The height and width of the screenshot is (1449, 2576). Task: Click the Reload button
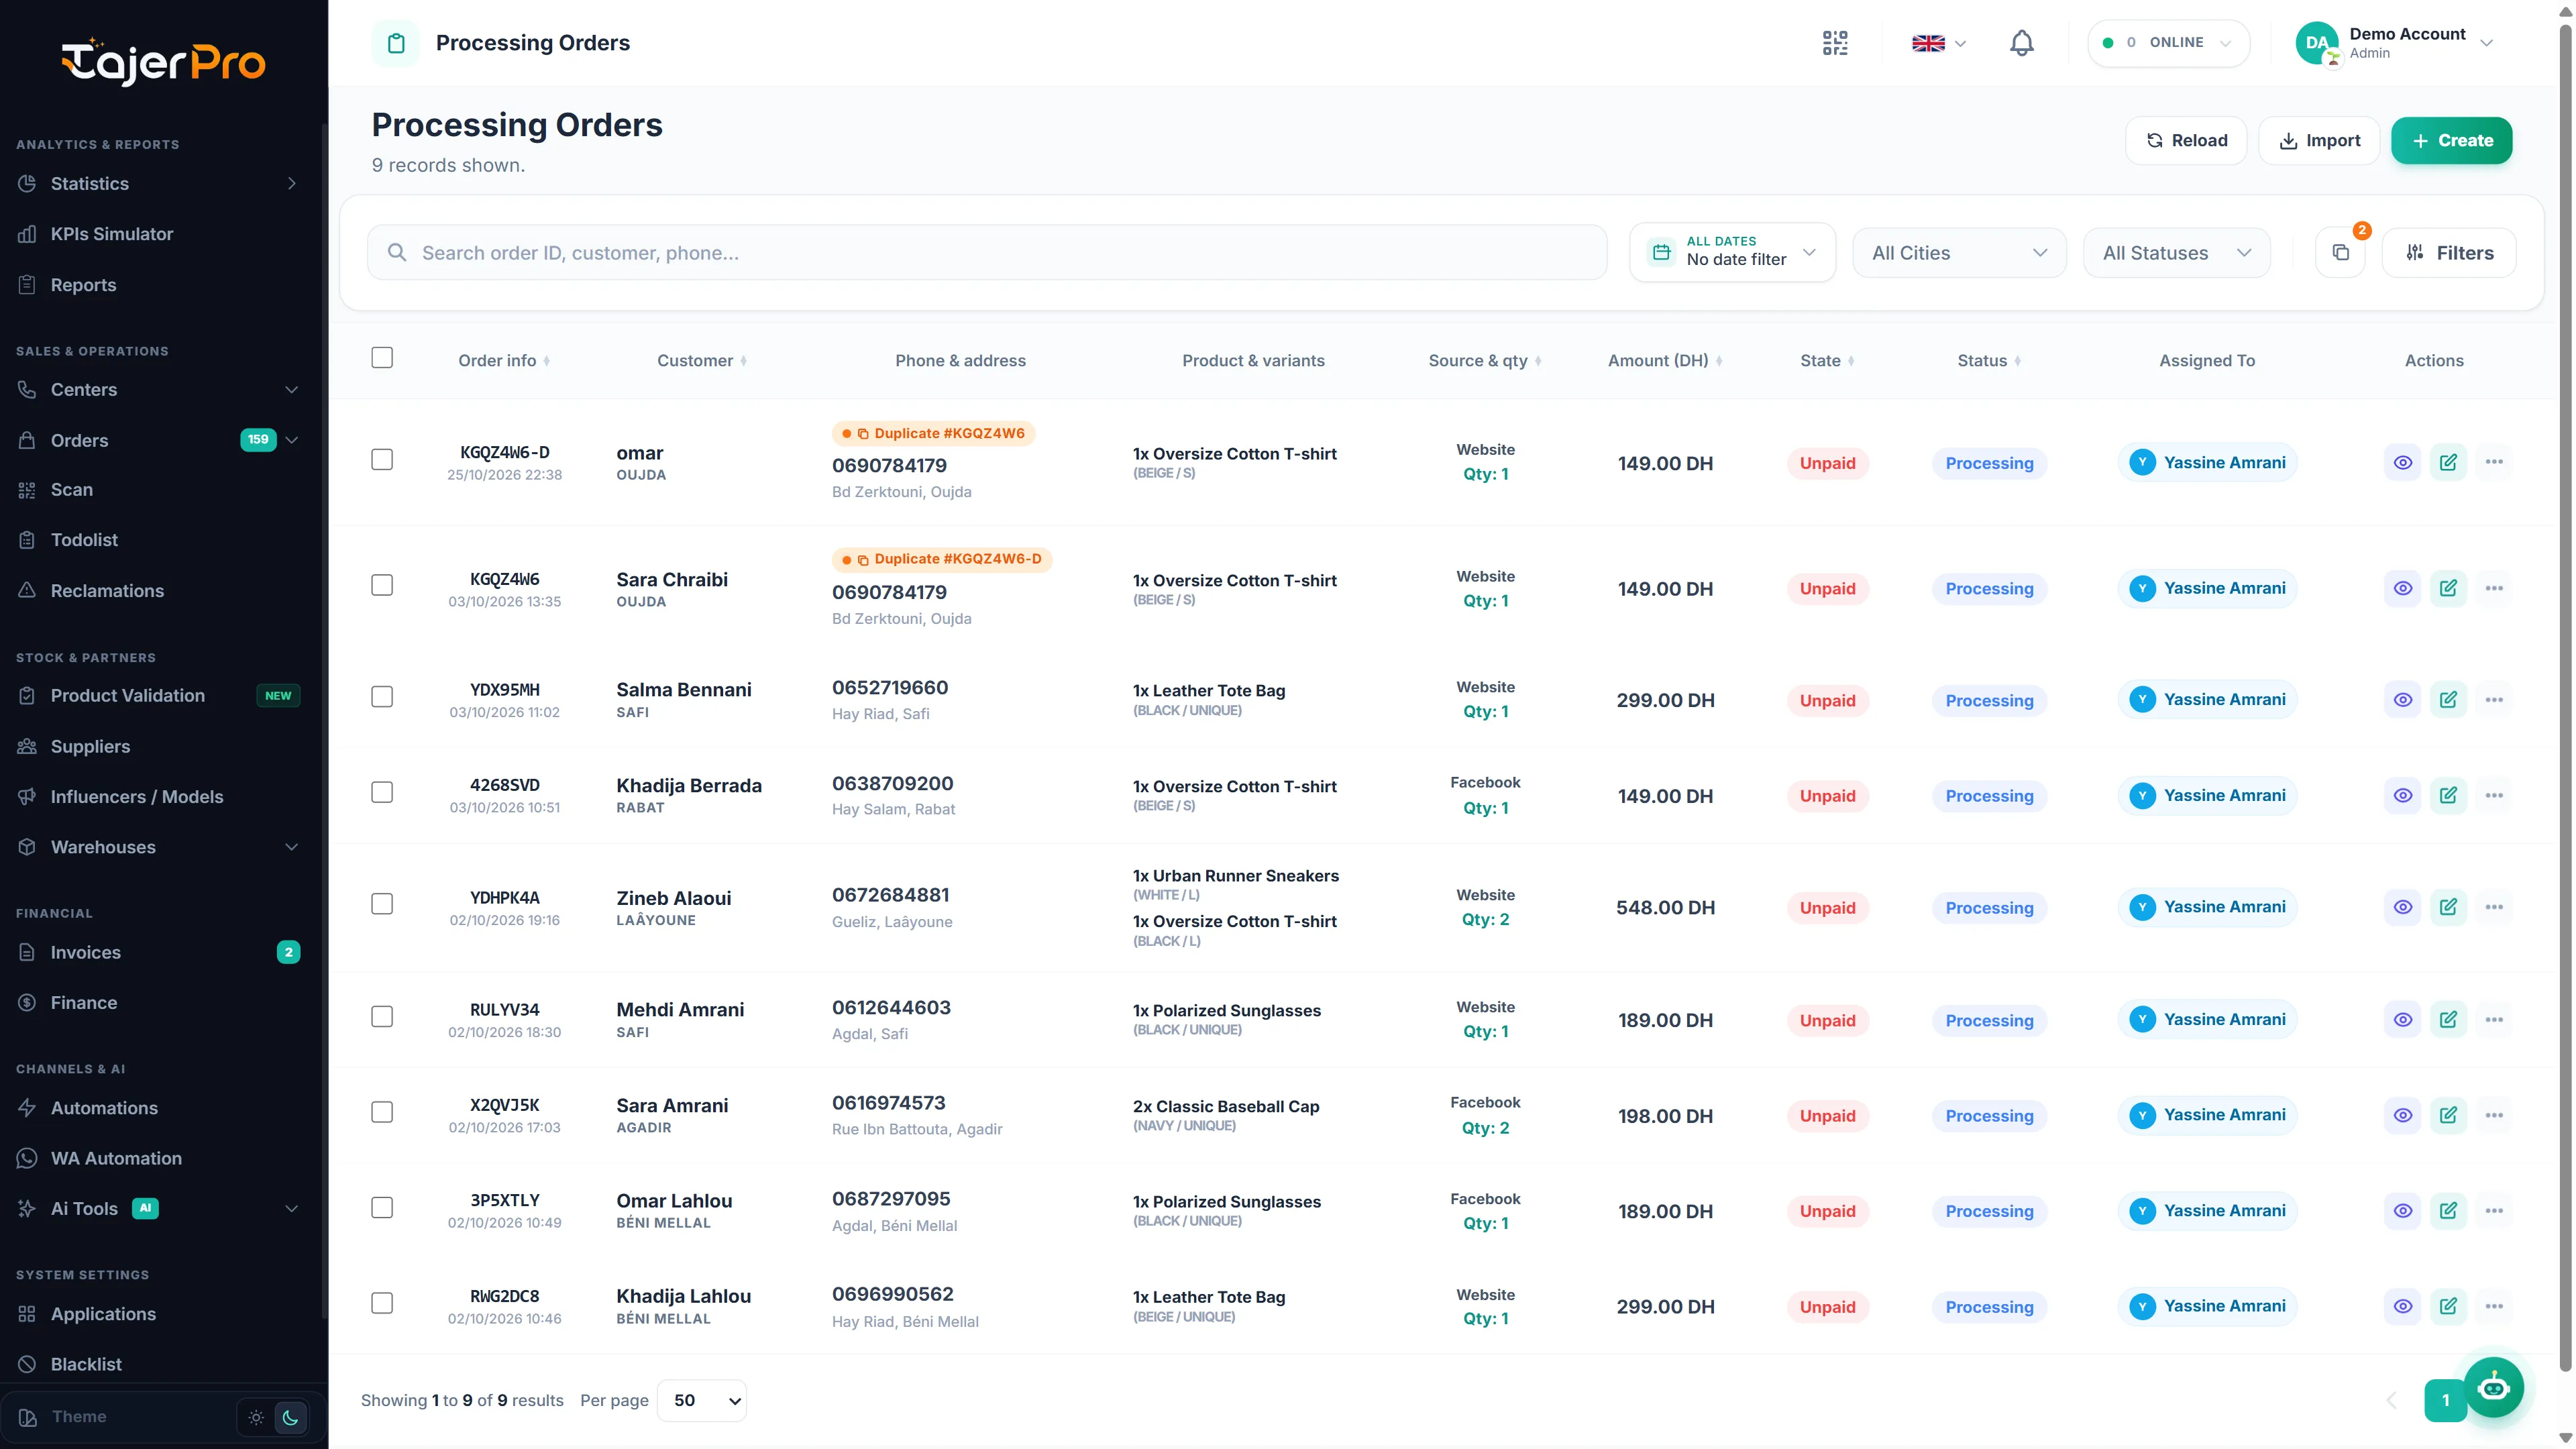pos(2186,140)
